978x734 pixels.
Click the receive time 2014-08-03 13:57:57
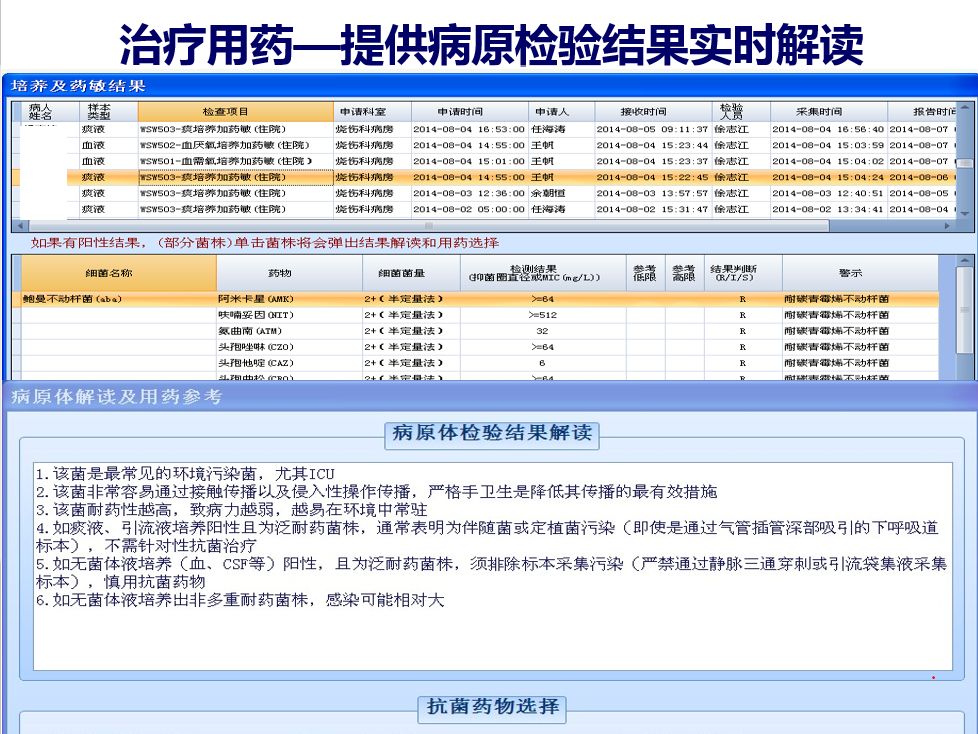pyautogui.click(x=652, y=193)
